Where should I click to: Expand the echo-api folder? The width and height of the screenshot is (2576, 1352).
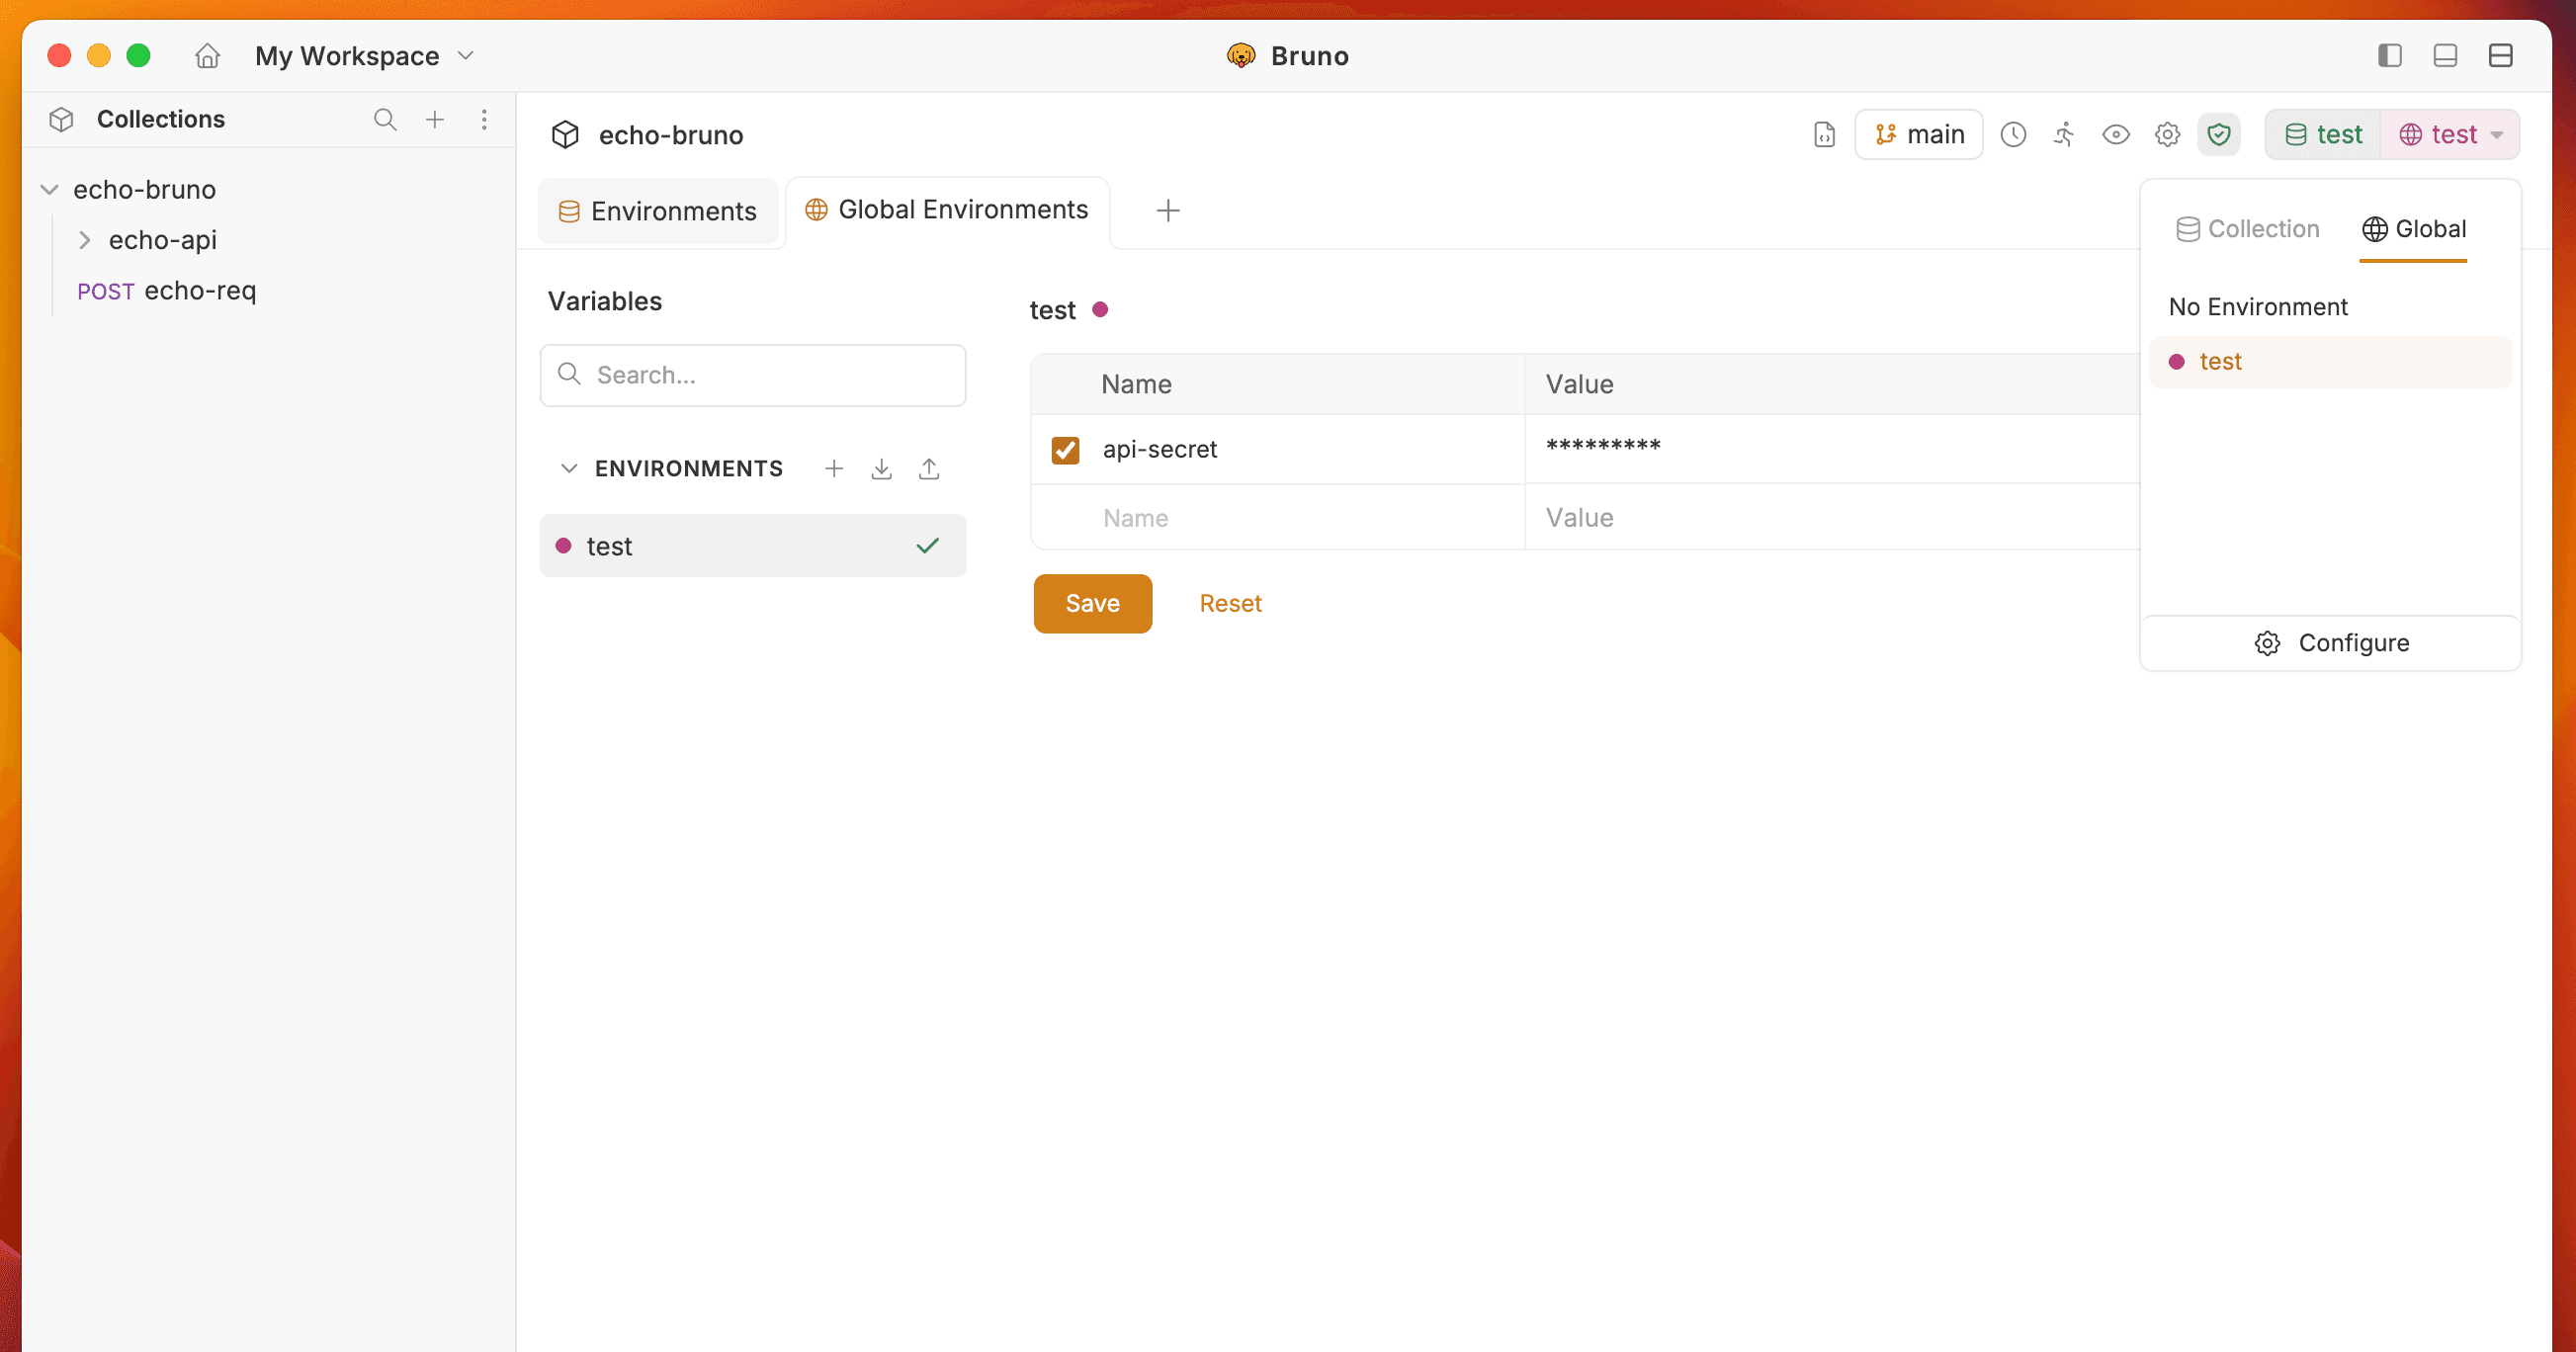[x=85, y=240]
